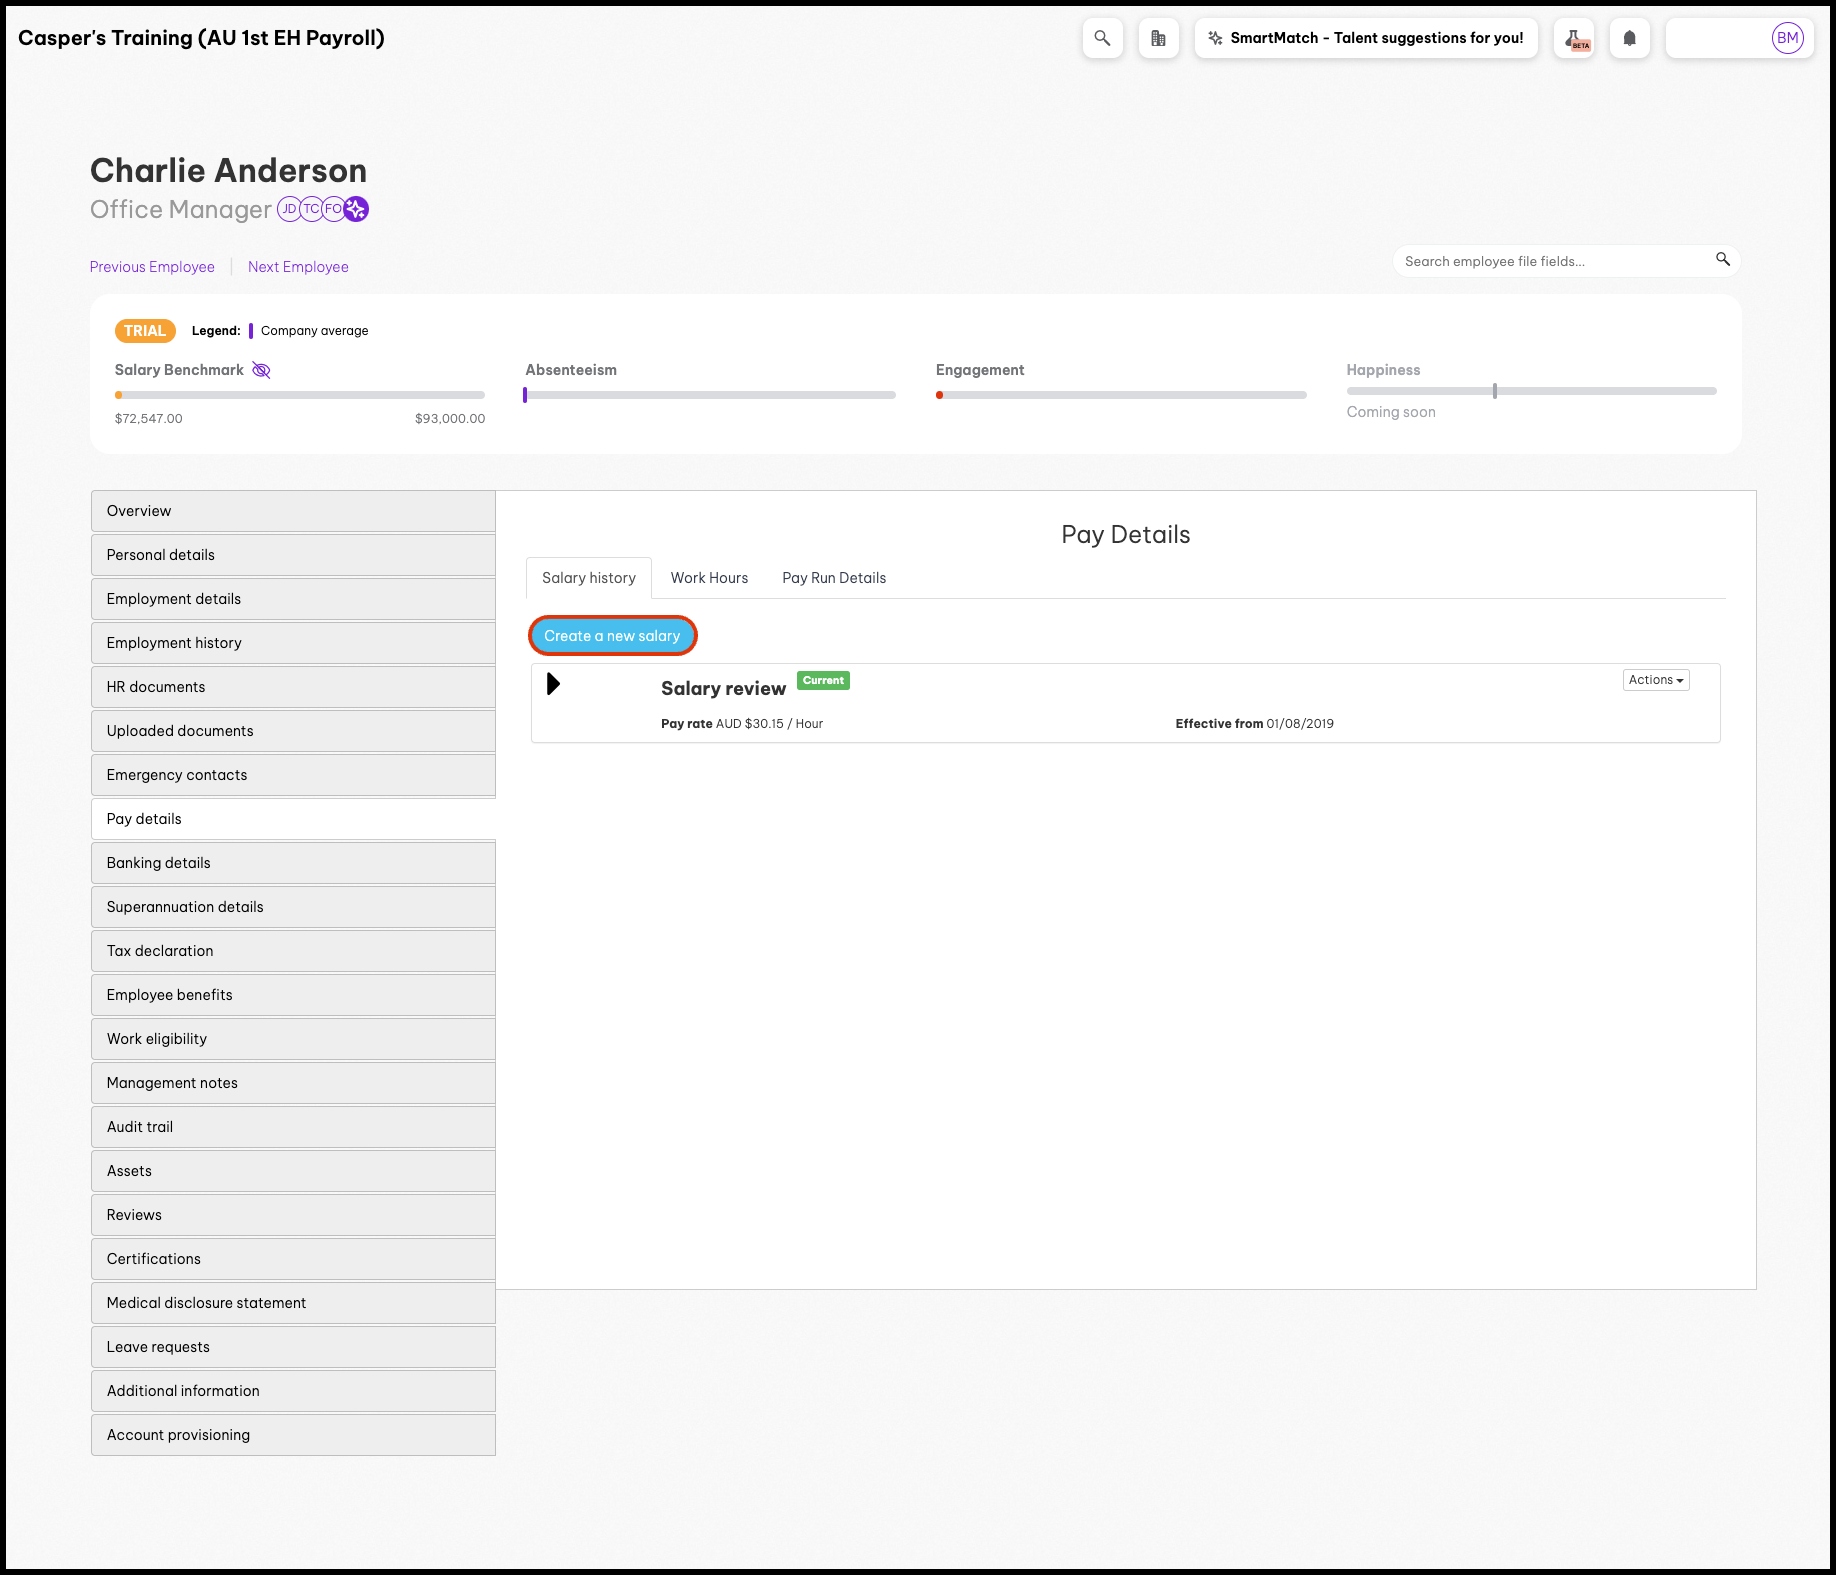Screen dimensions: 1836x1575
Task: Go to Previous Employee link
Action: (x=152, y=267)
